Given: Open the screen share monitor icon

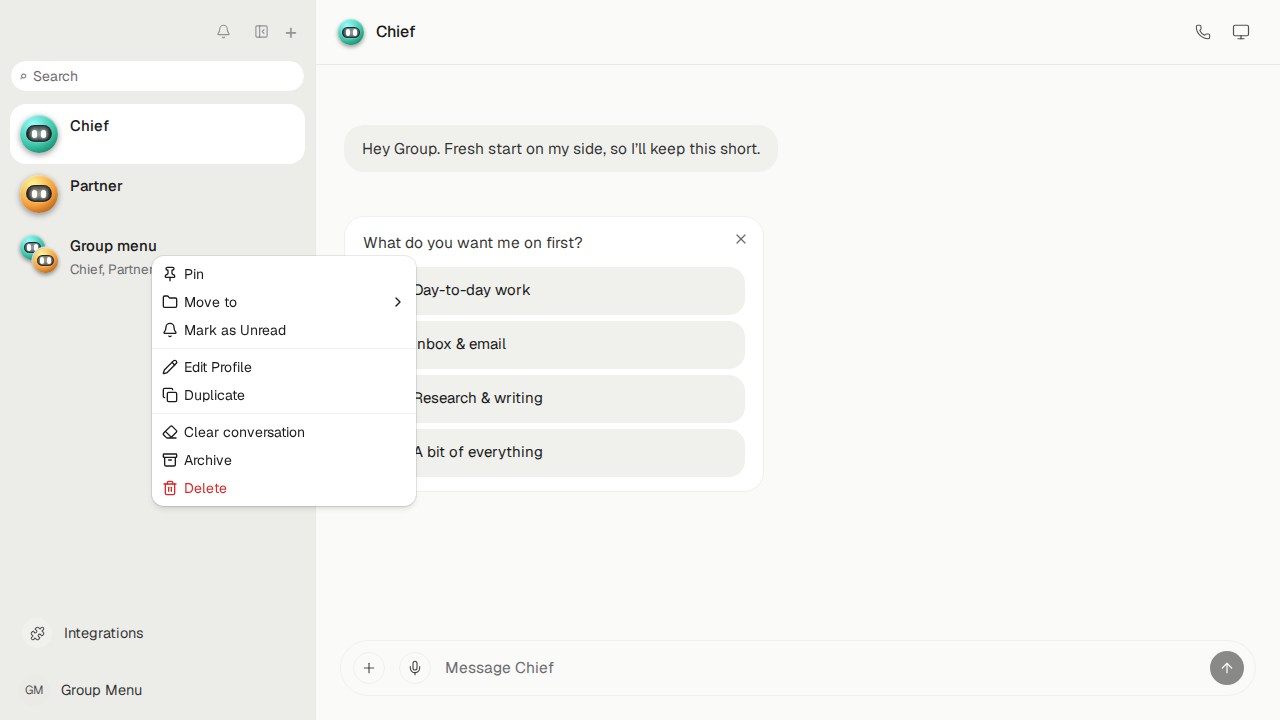Looking at the screenshot, I should click(1241, 32).
